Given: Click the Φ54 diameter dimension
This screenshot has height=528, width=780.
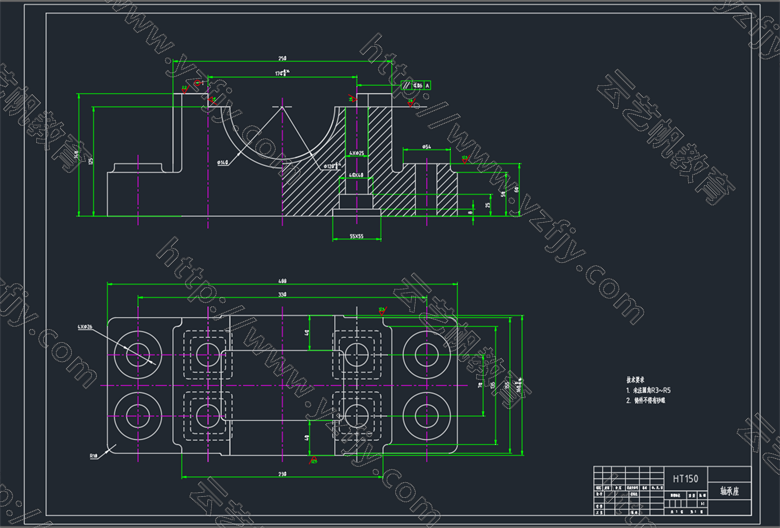Looking at the screenshot, I should [426, 147].
